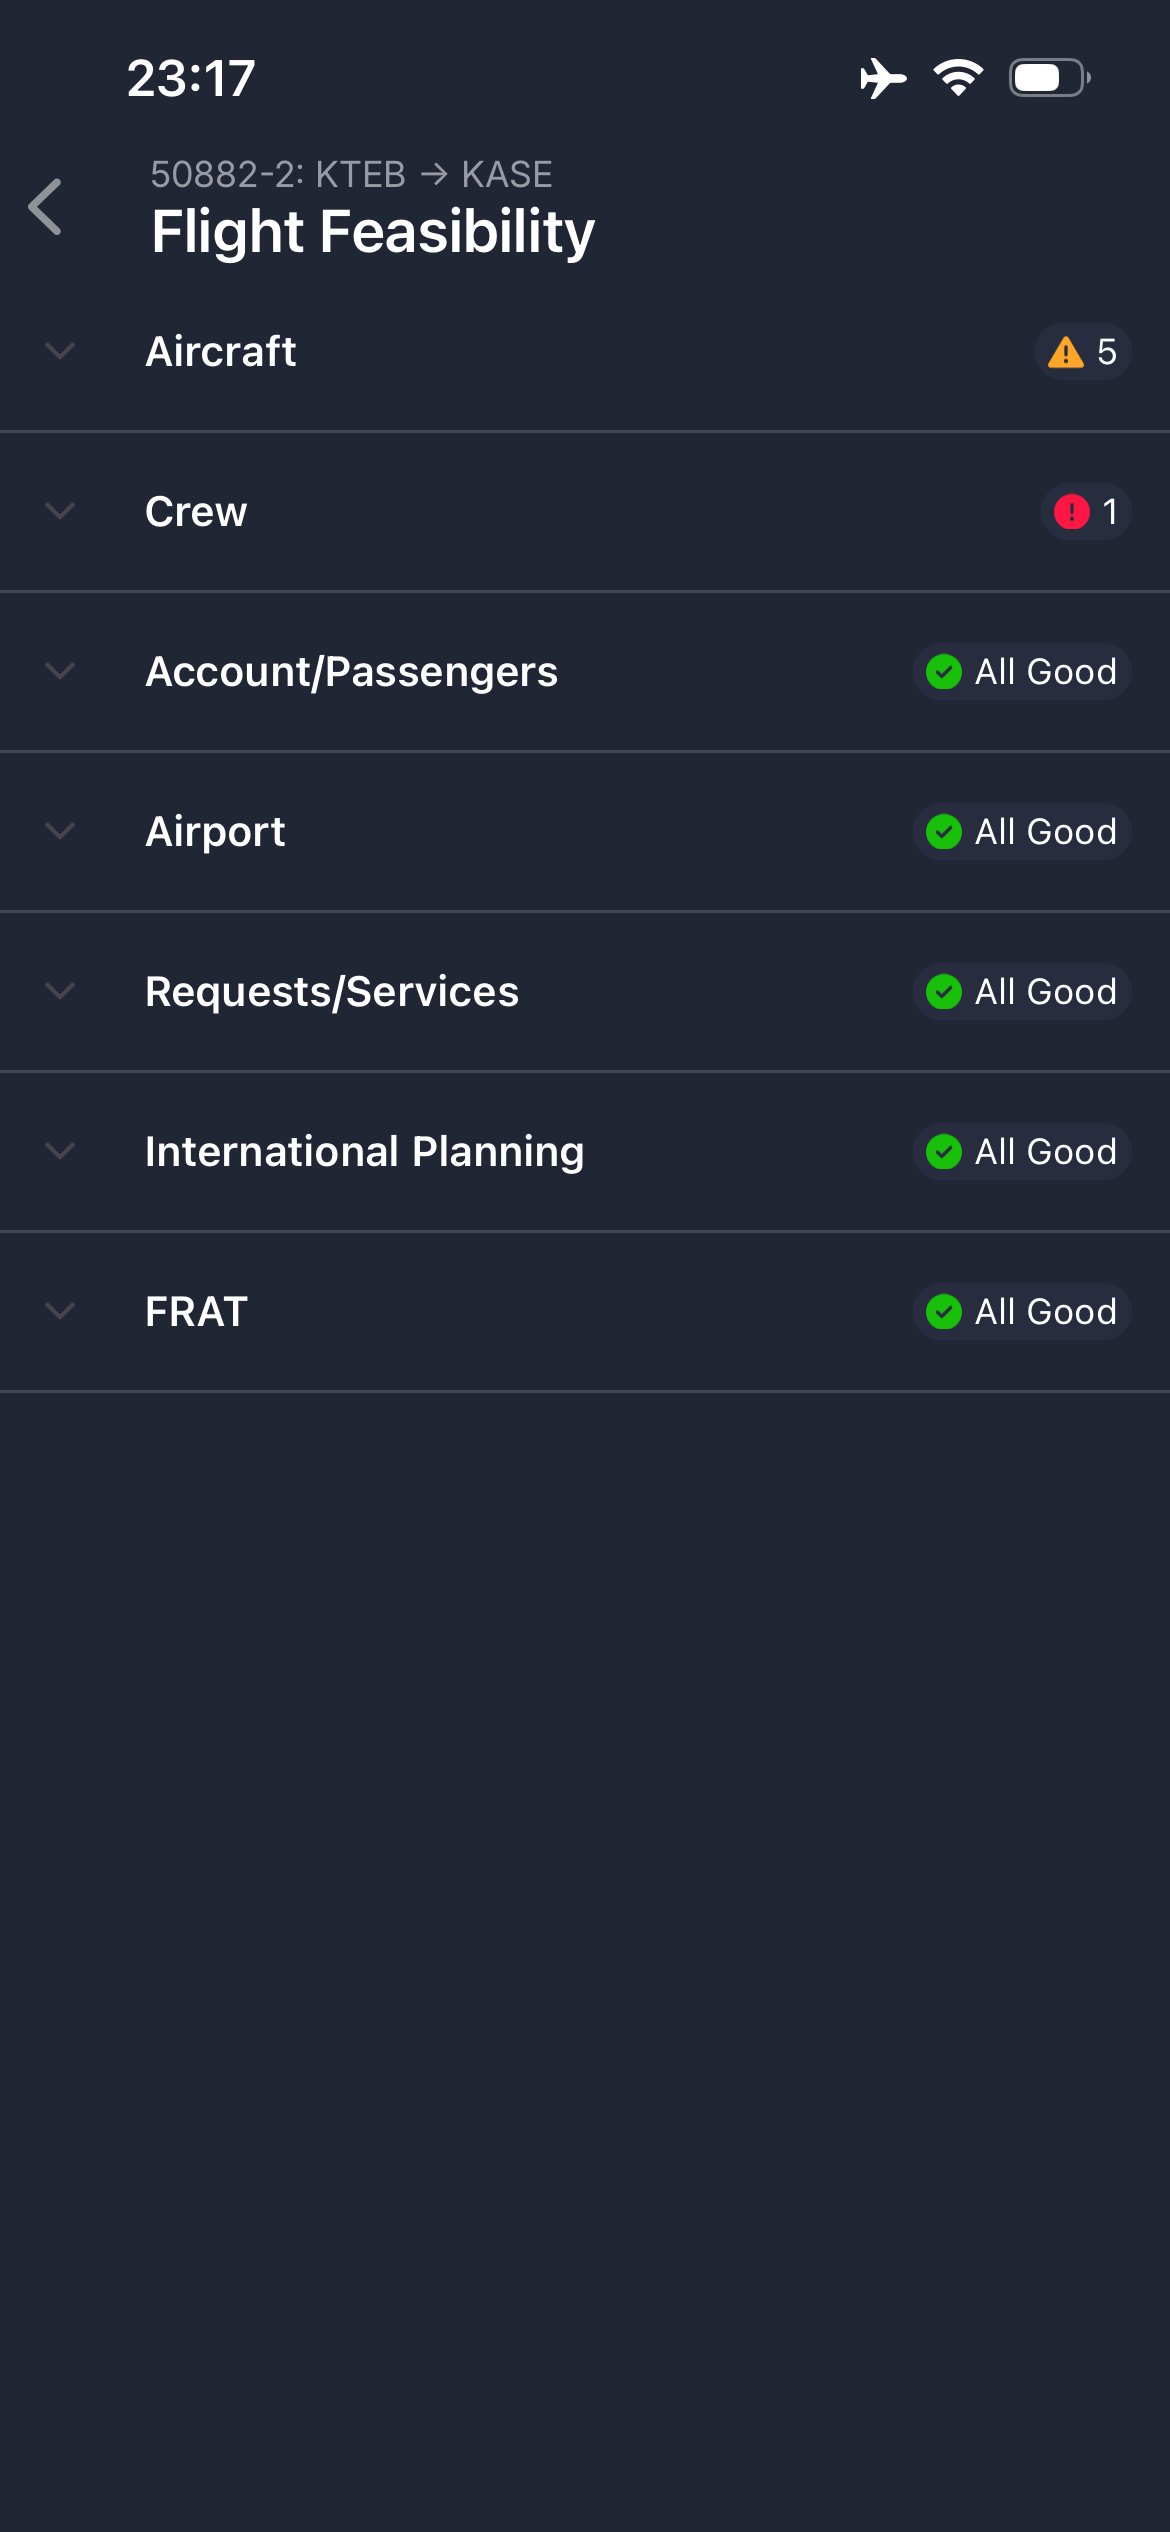Viewport: 1170px width, 2532px height.
Task: Toggle the Airport section chevron
Action: 60,832
